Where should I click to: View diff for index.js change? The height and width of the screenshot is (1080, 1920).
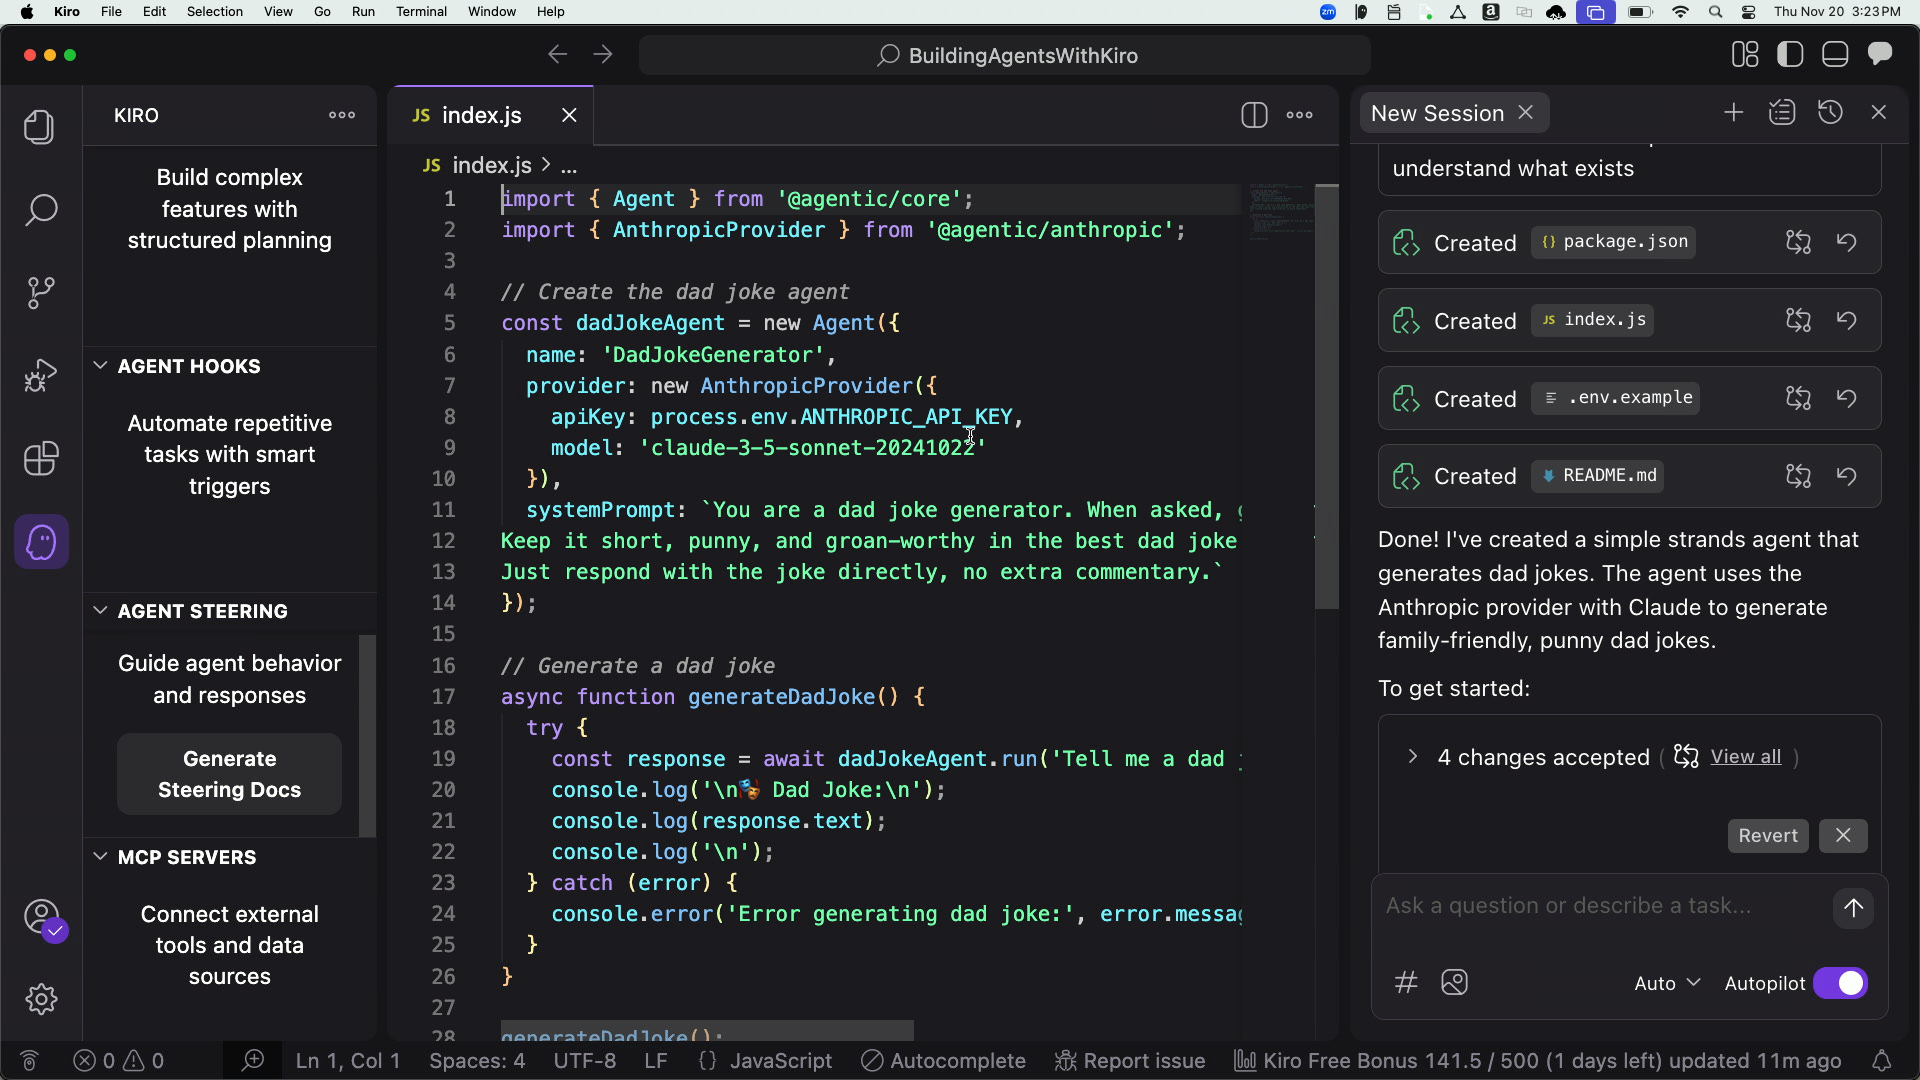[x=1798, y=320]
